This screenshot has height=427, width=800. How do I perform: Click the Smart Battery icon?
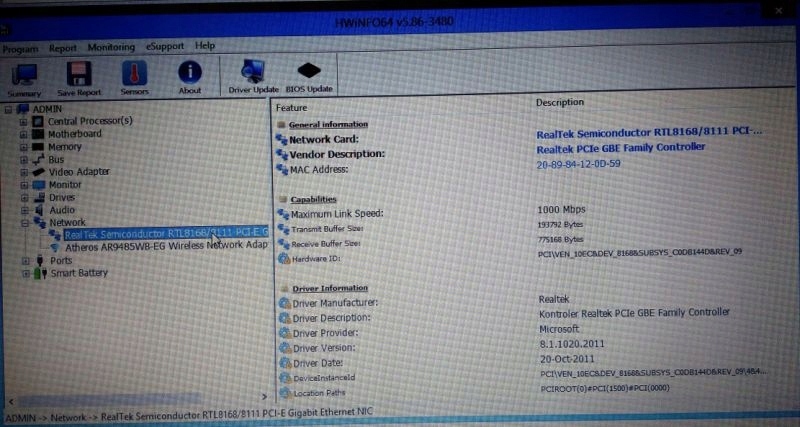click(x=40, y=273)
